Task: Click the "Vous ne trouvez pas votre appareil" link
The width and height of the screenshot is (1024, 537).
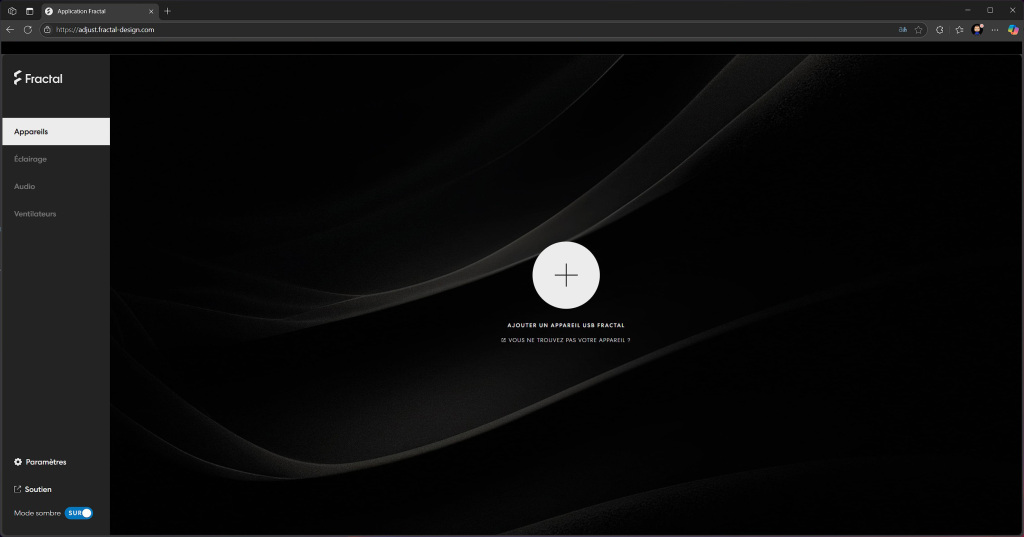Action: tap(566, 341)
